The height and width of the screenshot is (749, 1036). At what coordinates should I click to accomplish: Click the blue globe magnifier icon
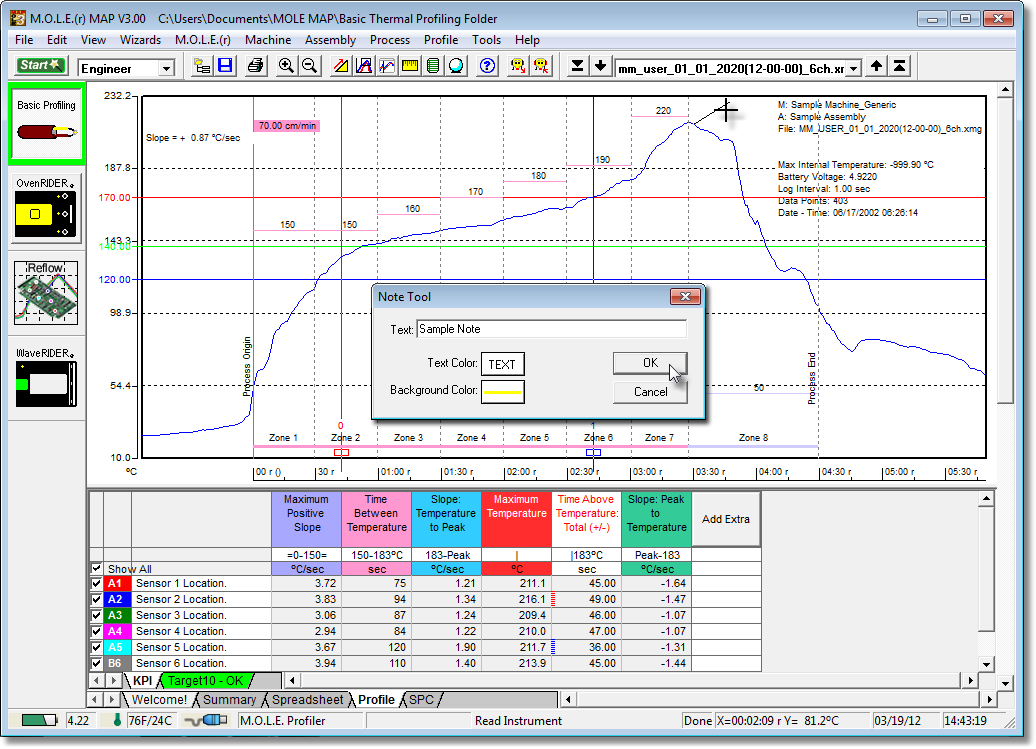point(457,66)
